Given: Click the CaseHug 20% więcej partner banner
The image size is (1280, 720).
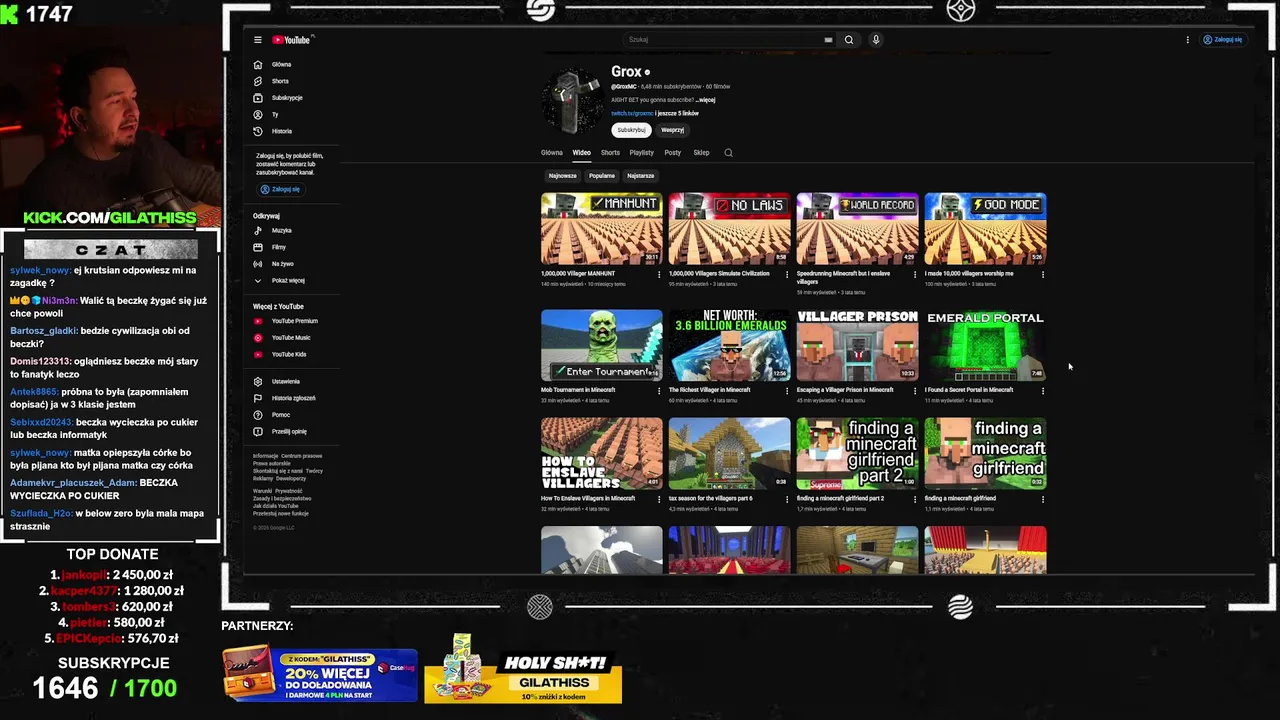Looking at the screenshot, I should pyautogui.click(x=320, y=673).
